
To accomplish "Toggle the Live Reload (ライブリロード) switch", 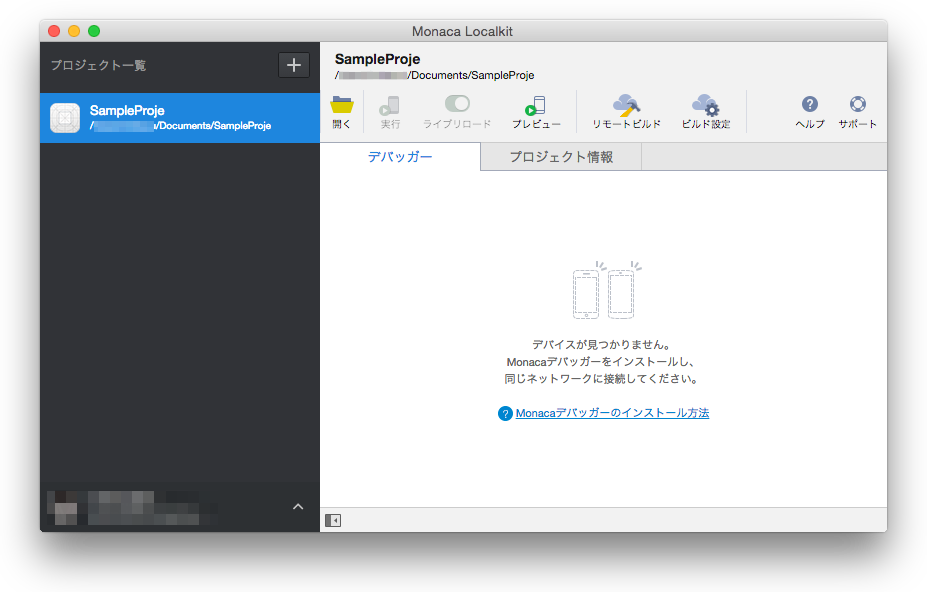I will click(x=457, y=104).
